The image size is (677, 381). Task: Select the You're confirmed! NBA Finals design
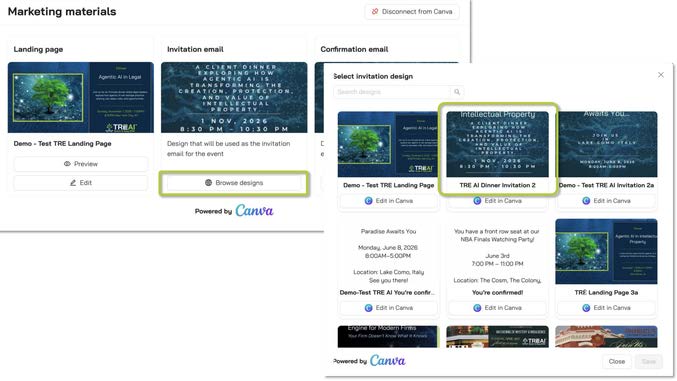(x=497, y=252)
